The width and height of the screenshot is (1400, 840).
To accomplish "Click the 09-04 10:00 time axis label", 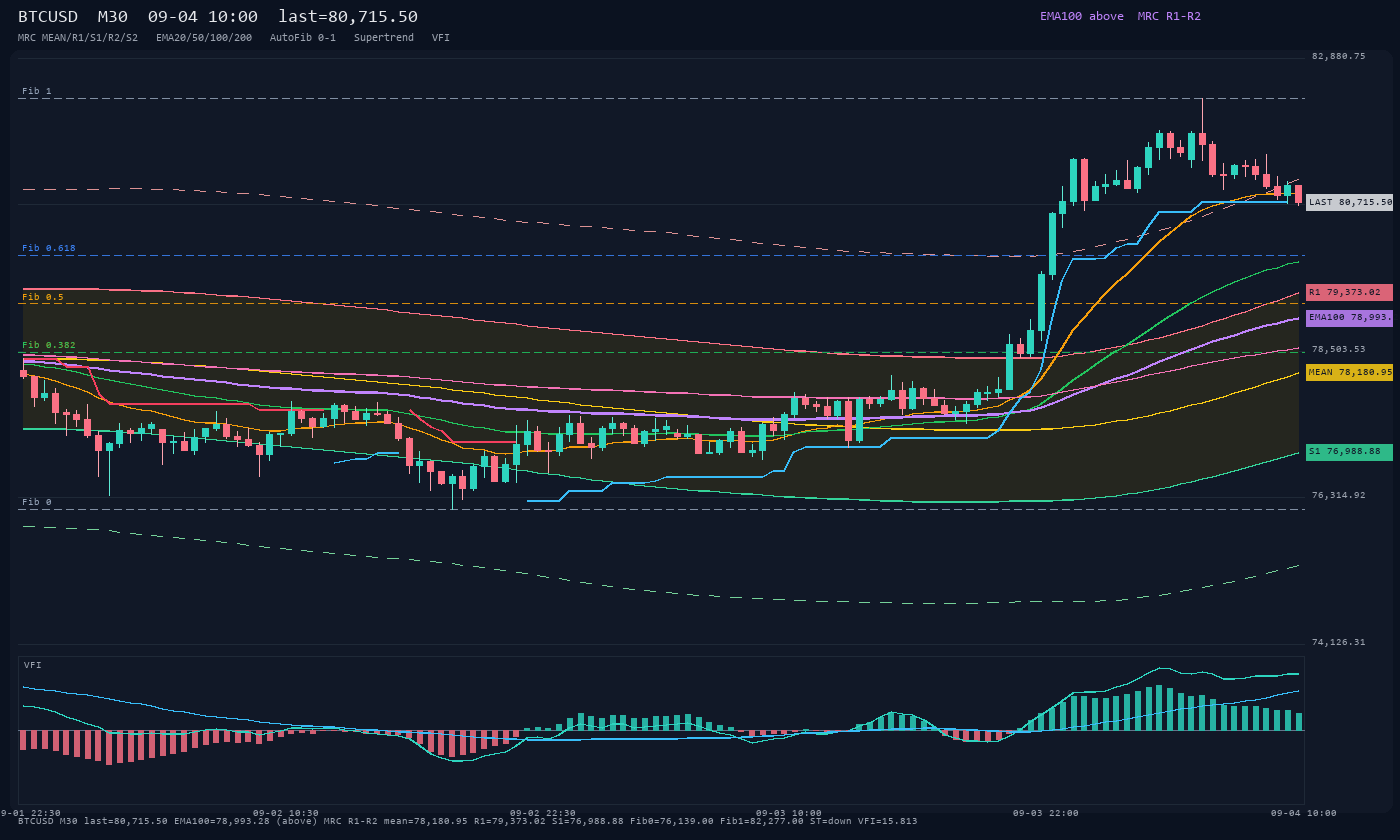I will (x=1303, y=813).
